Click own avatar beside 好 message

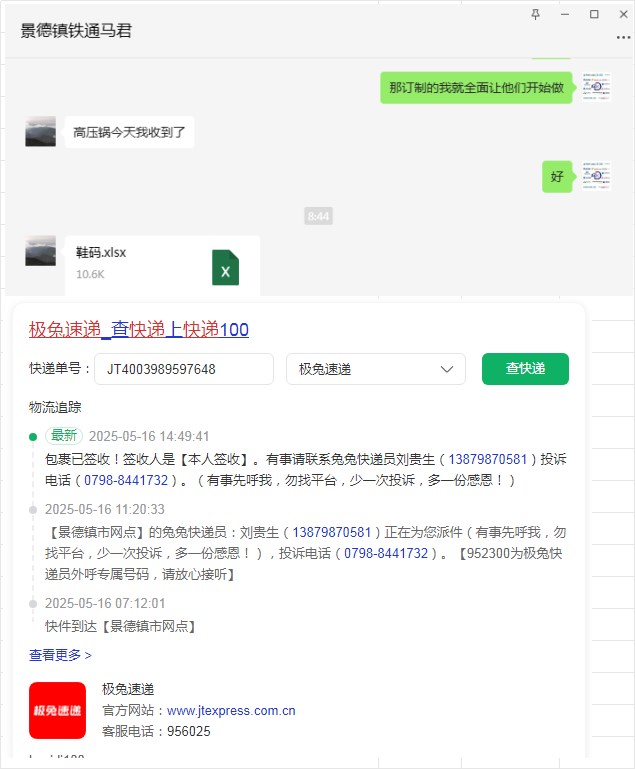pyautogui.click(x=596, y=176)
